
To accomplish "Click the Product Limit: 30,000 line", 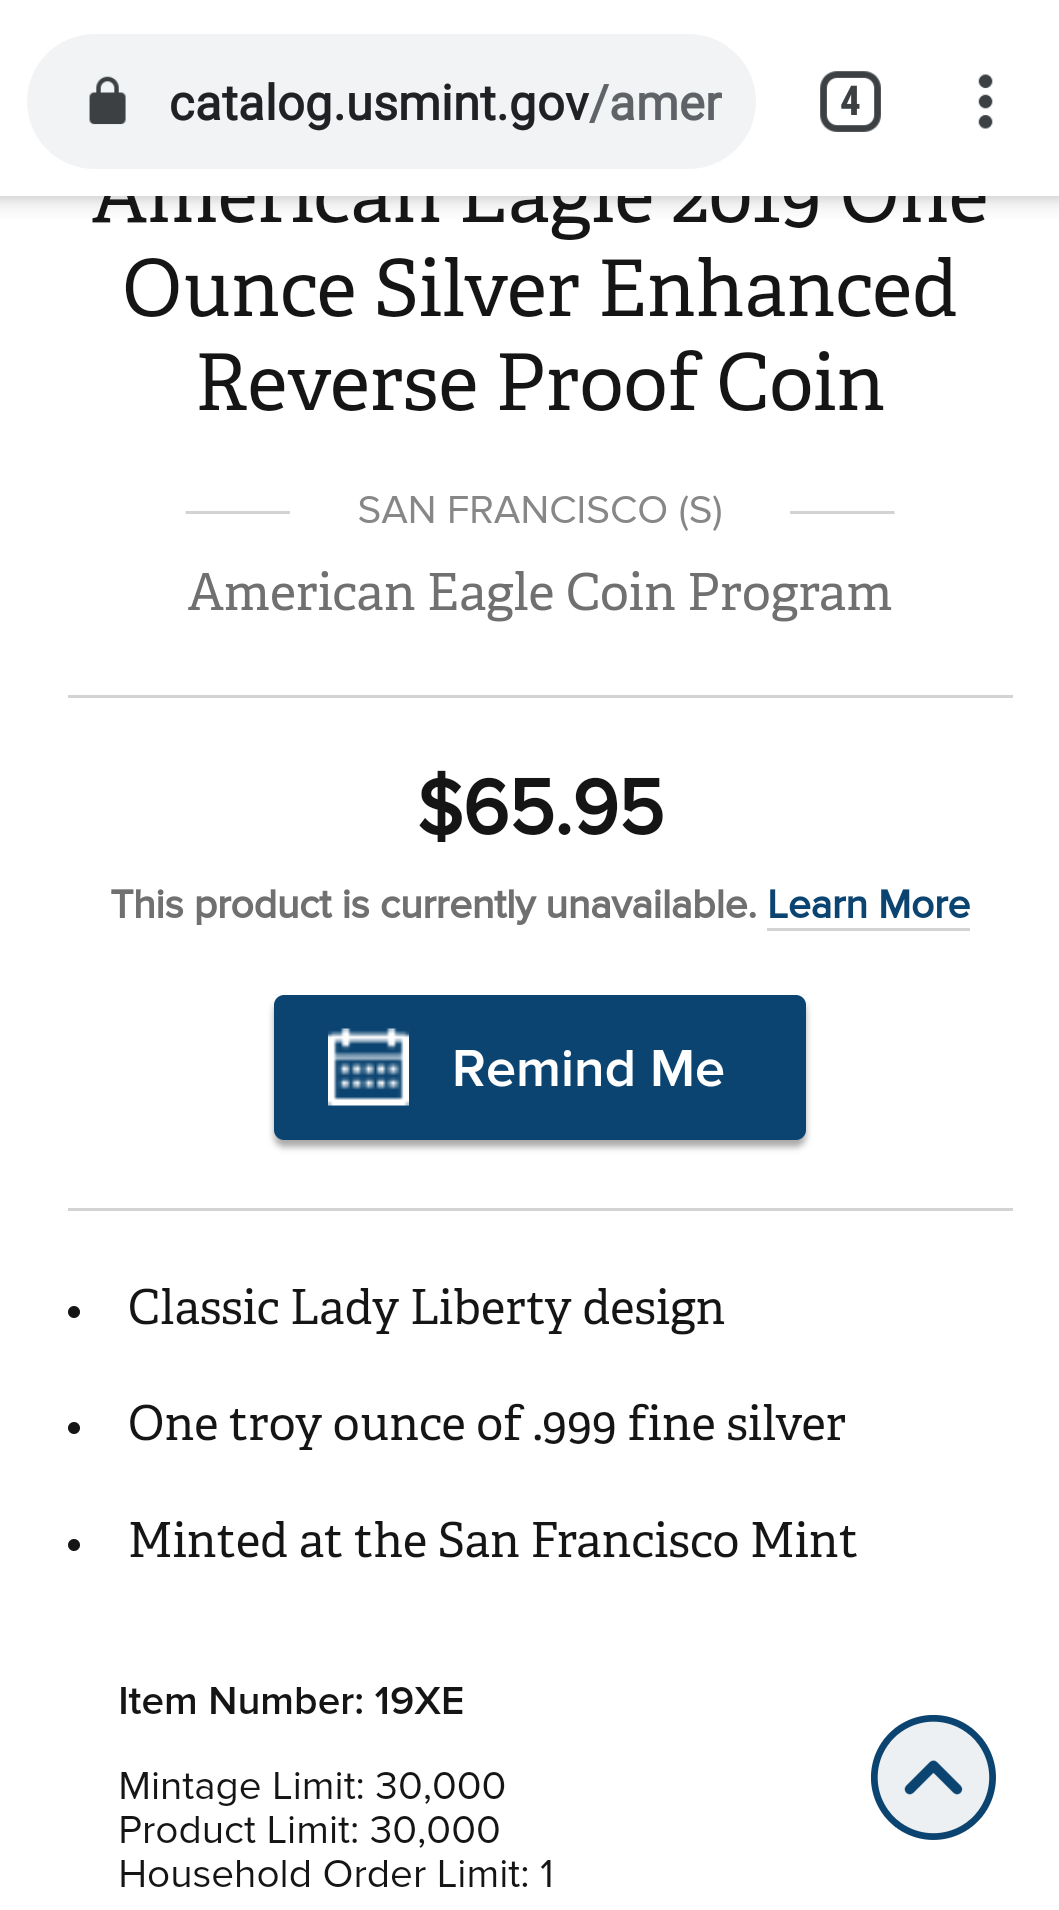I will coord(309,1830).
